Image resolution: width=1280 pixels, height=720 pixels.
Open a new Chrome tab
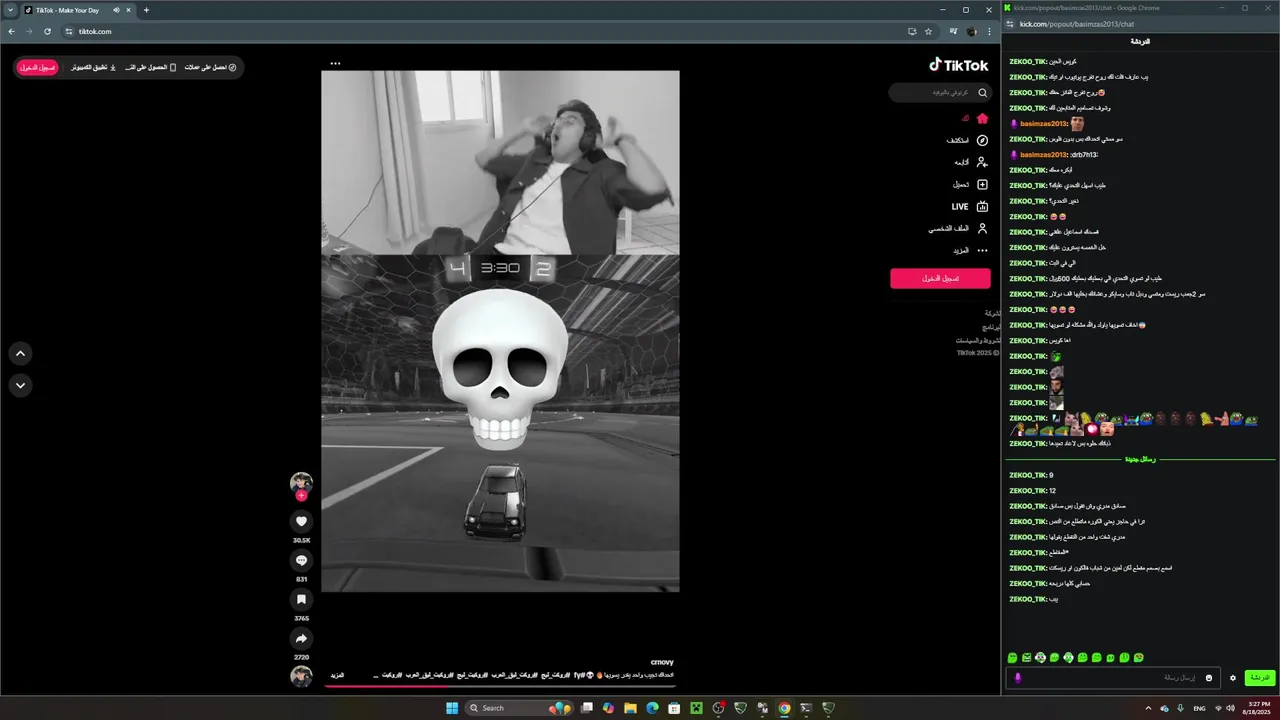[146, 10]
